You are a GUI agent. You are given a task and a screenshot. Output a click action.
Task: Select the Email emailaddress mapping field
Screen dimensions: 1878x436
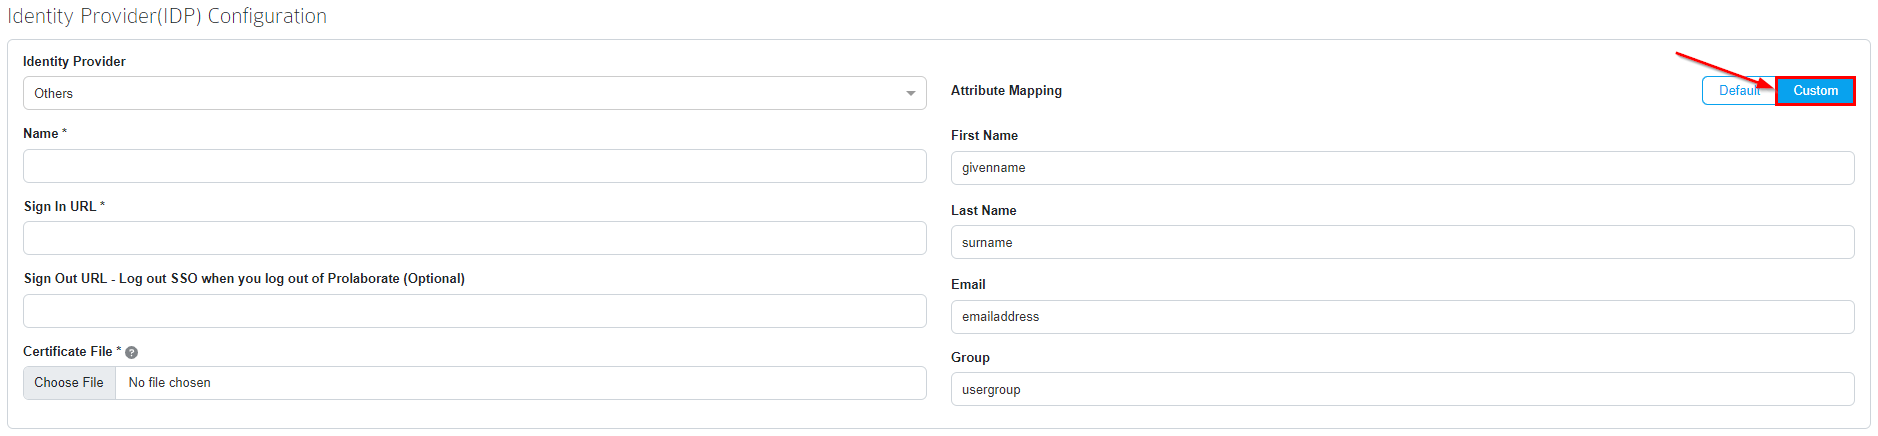click(x=1402, y=317)
